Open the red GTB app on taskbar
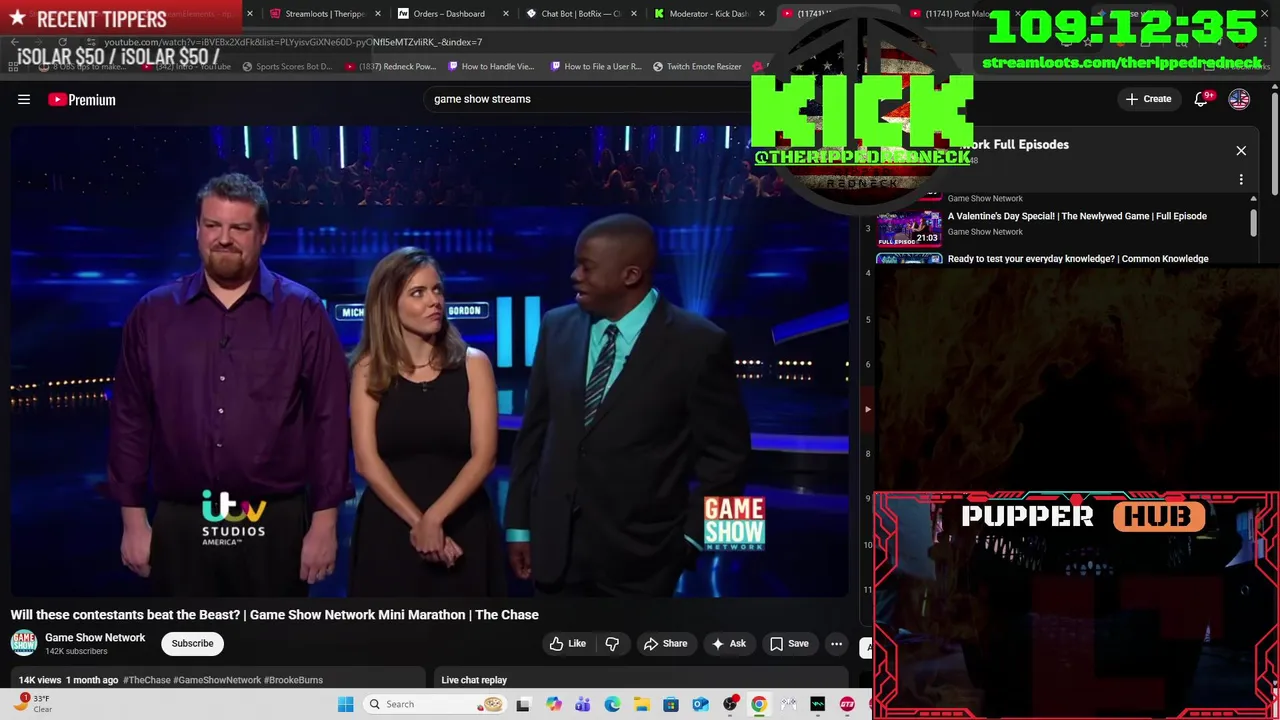 (847, 704)
